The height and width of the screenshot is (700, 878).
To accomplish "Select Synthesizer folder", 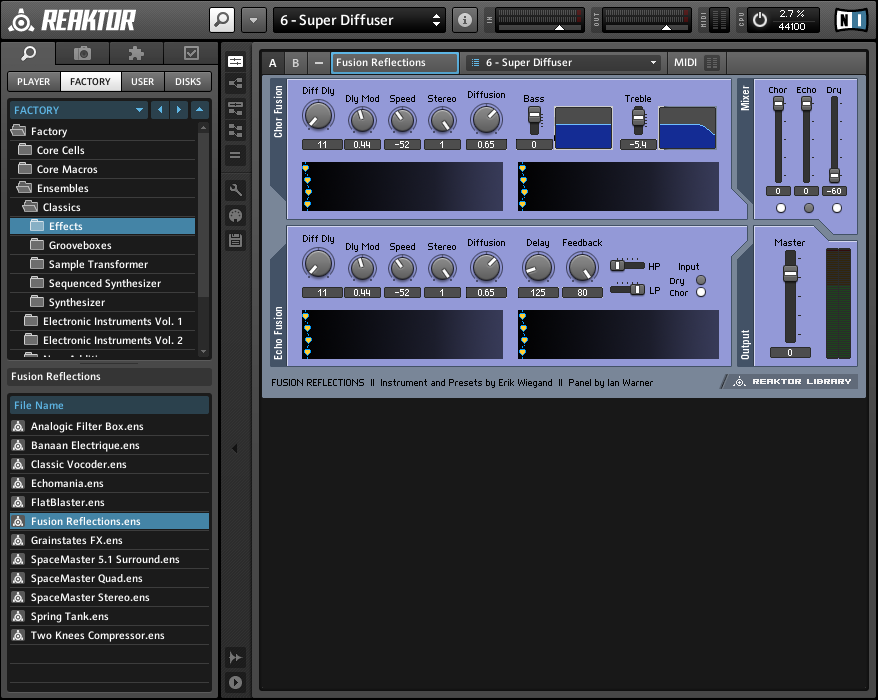I will coord(102,302).
